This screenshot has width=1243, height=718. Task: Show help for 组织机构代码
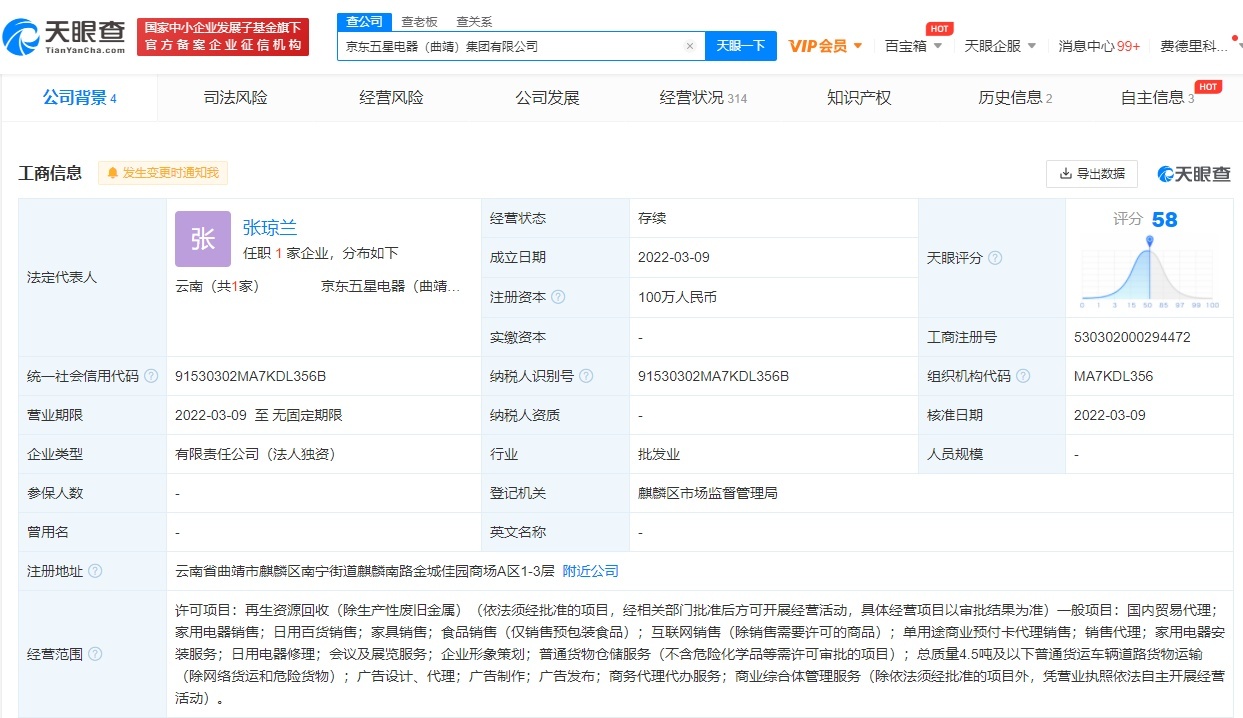[x=1024, y=376]
